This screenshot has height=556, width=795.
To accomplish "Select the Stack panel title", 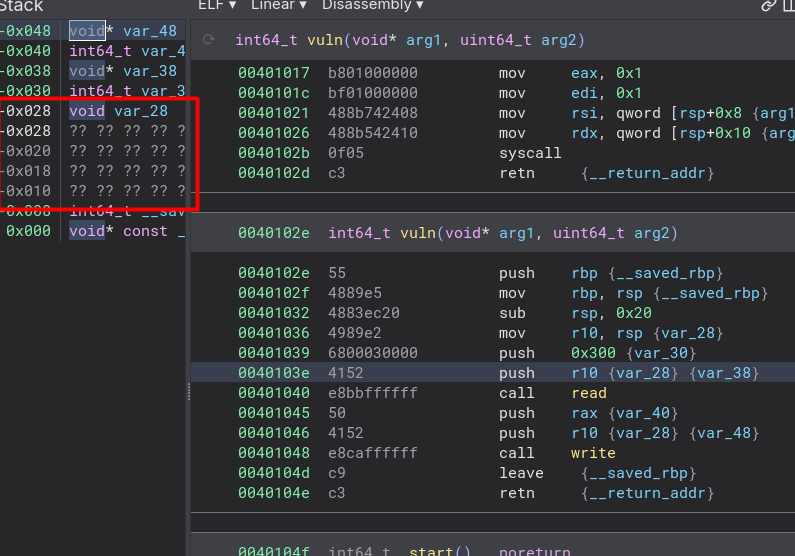I will [22, 7].
